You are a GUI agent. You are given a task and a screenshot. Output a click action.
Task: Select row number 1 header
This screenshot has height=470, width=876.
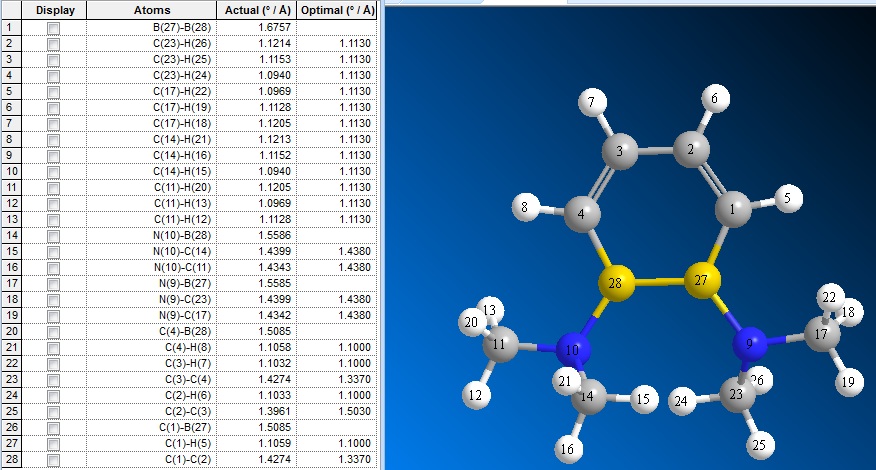[11, 27]
